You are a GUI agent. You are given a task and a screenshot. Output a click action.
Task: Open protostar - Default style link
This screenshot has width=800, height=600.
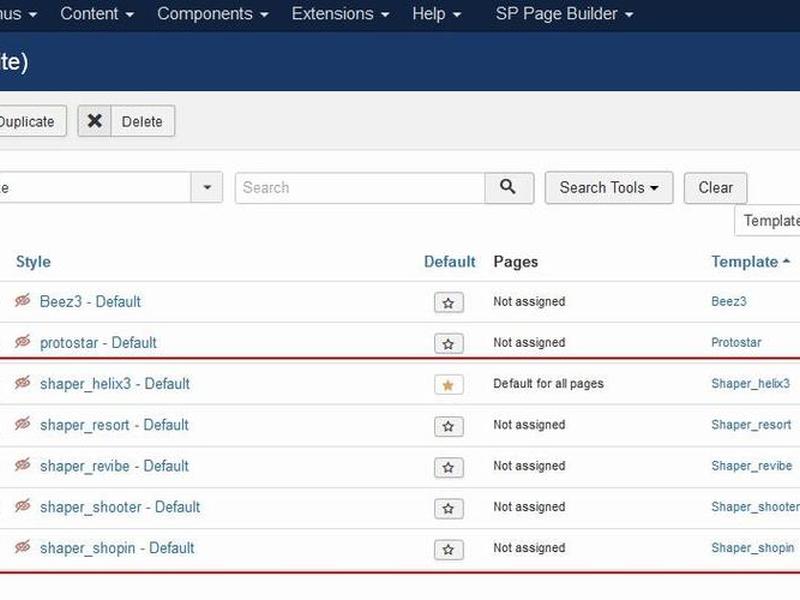pyautogui.click(x=98, y=342)
